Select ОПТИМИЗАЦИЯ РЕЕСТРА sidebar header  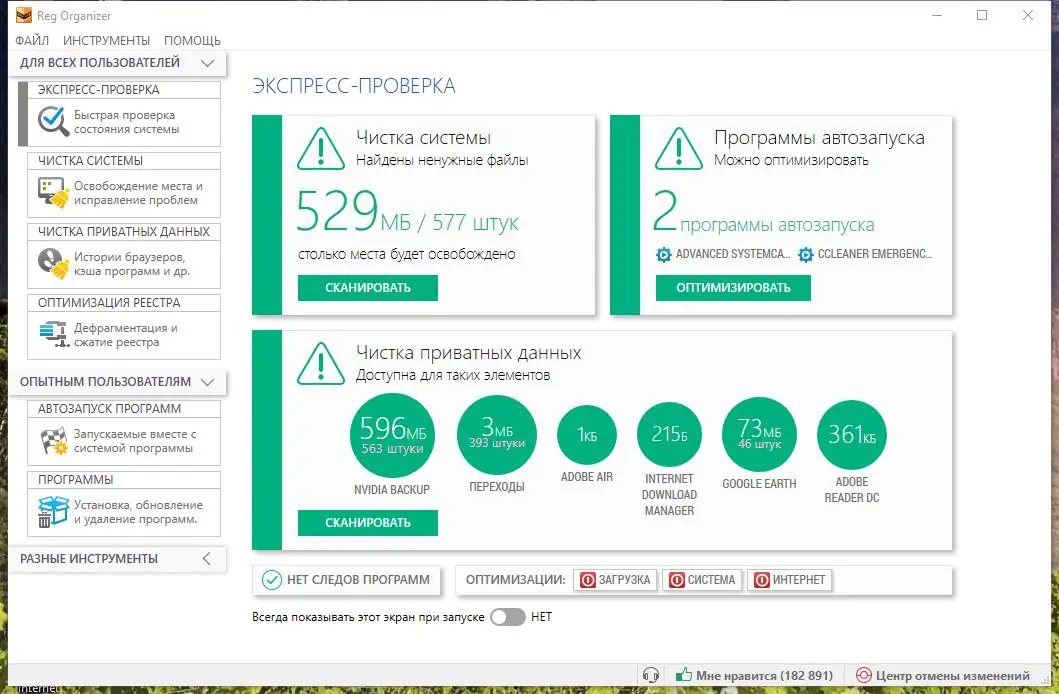pyautogui.click(x=124, y=302)
